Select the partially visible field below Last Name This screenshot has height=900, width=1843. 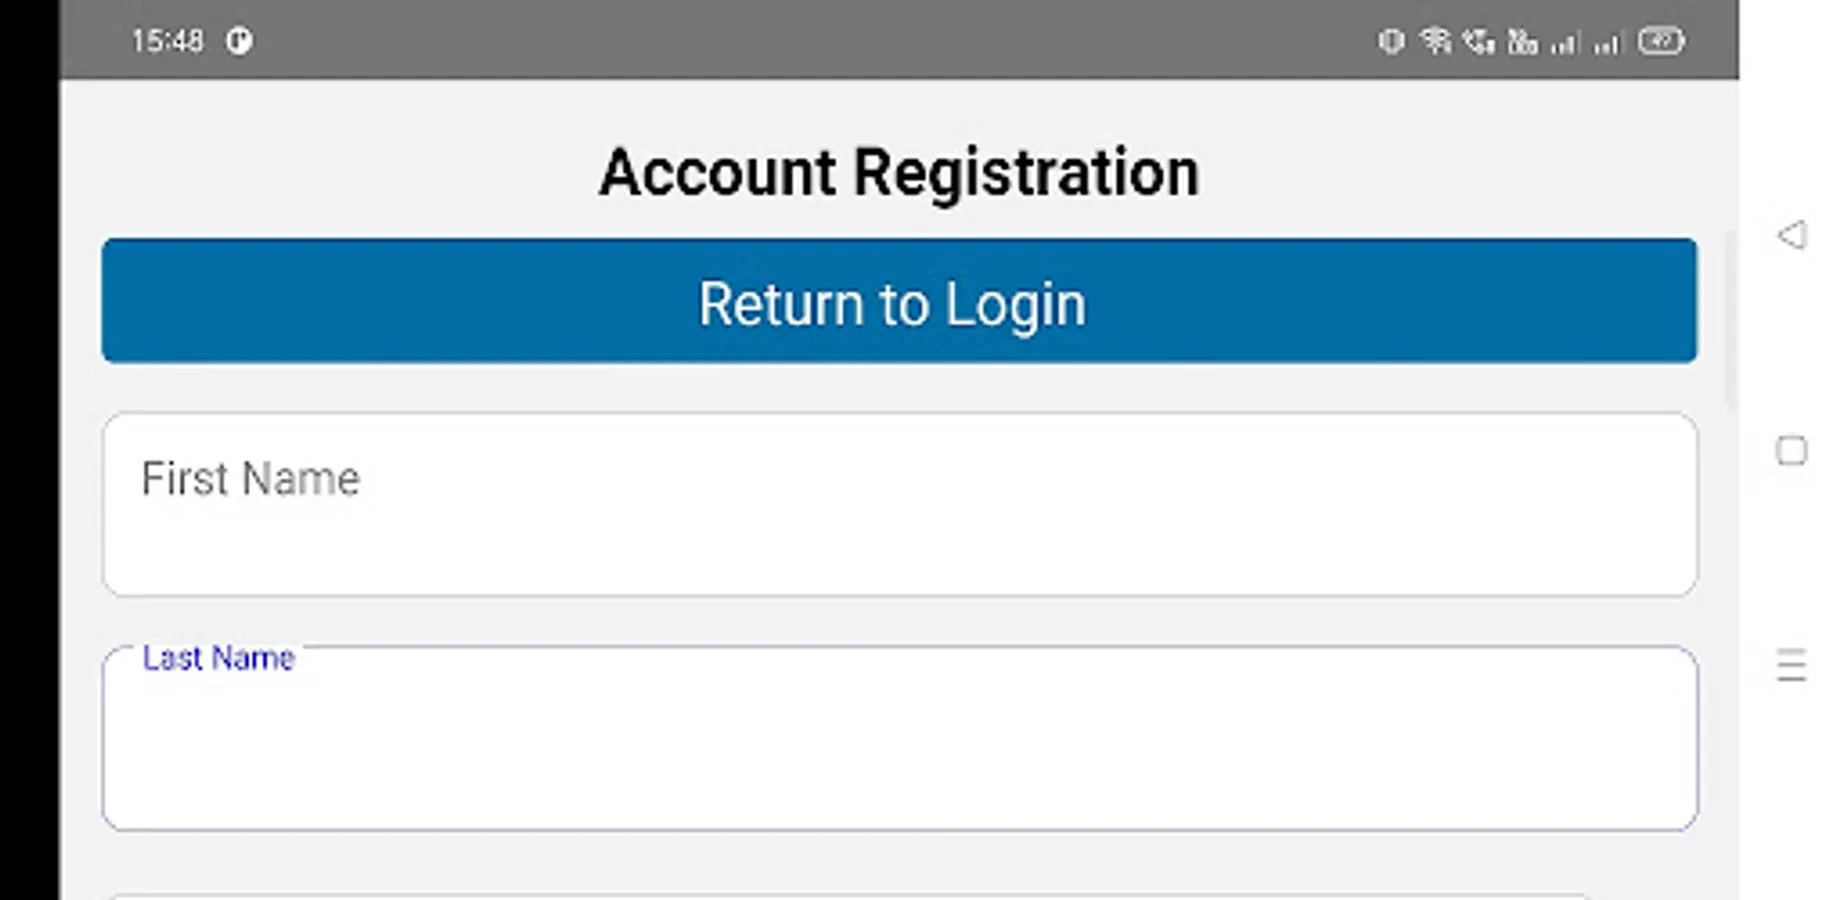[850, 897]
